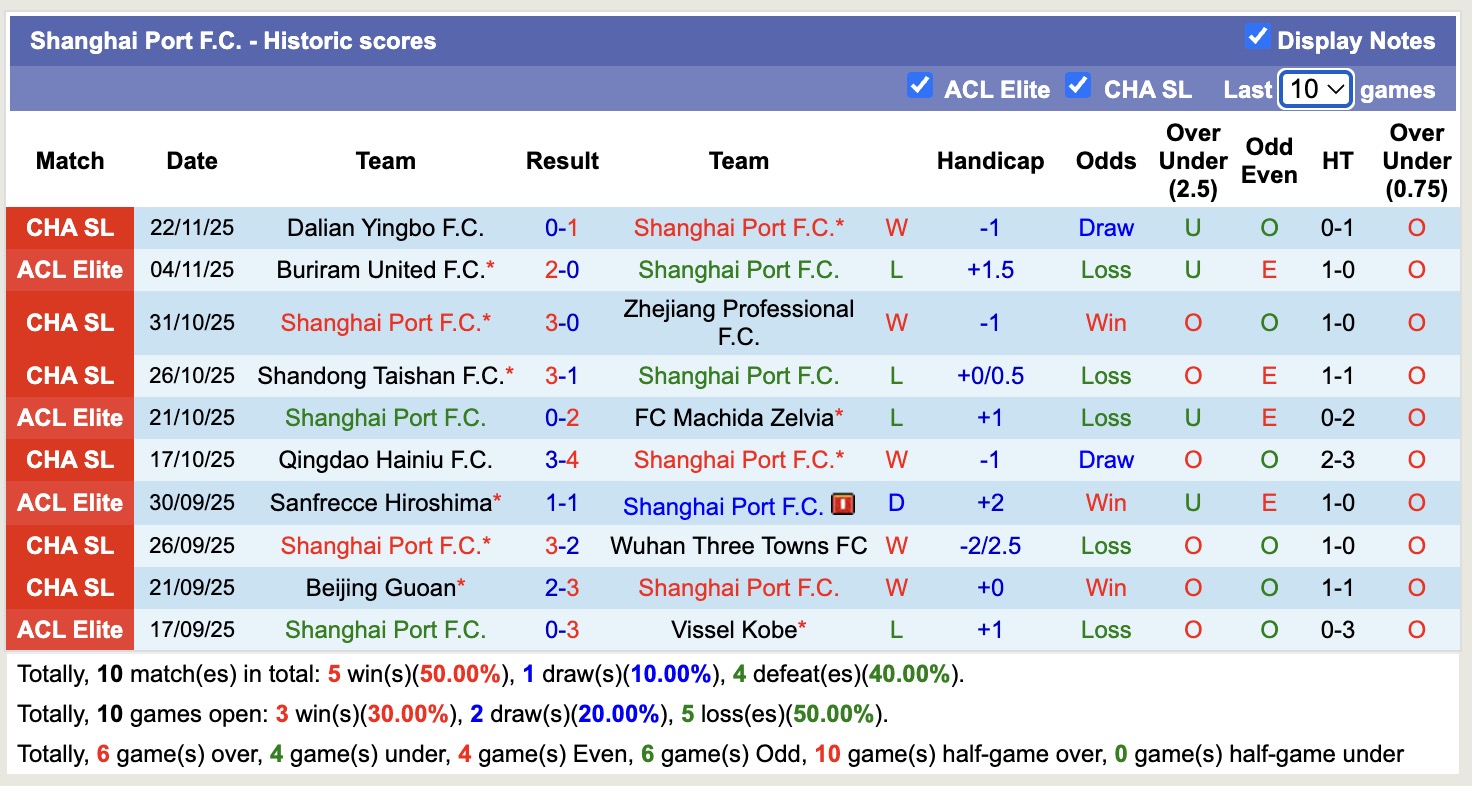Select the CHA SL badge beside Beijing Guoan game

[69, 588]
